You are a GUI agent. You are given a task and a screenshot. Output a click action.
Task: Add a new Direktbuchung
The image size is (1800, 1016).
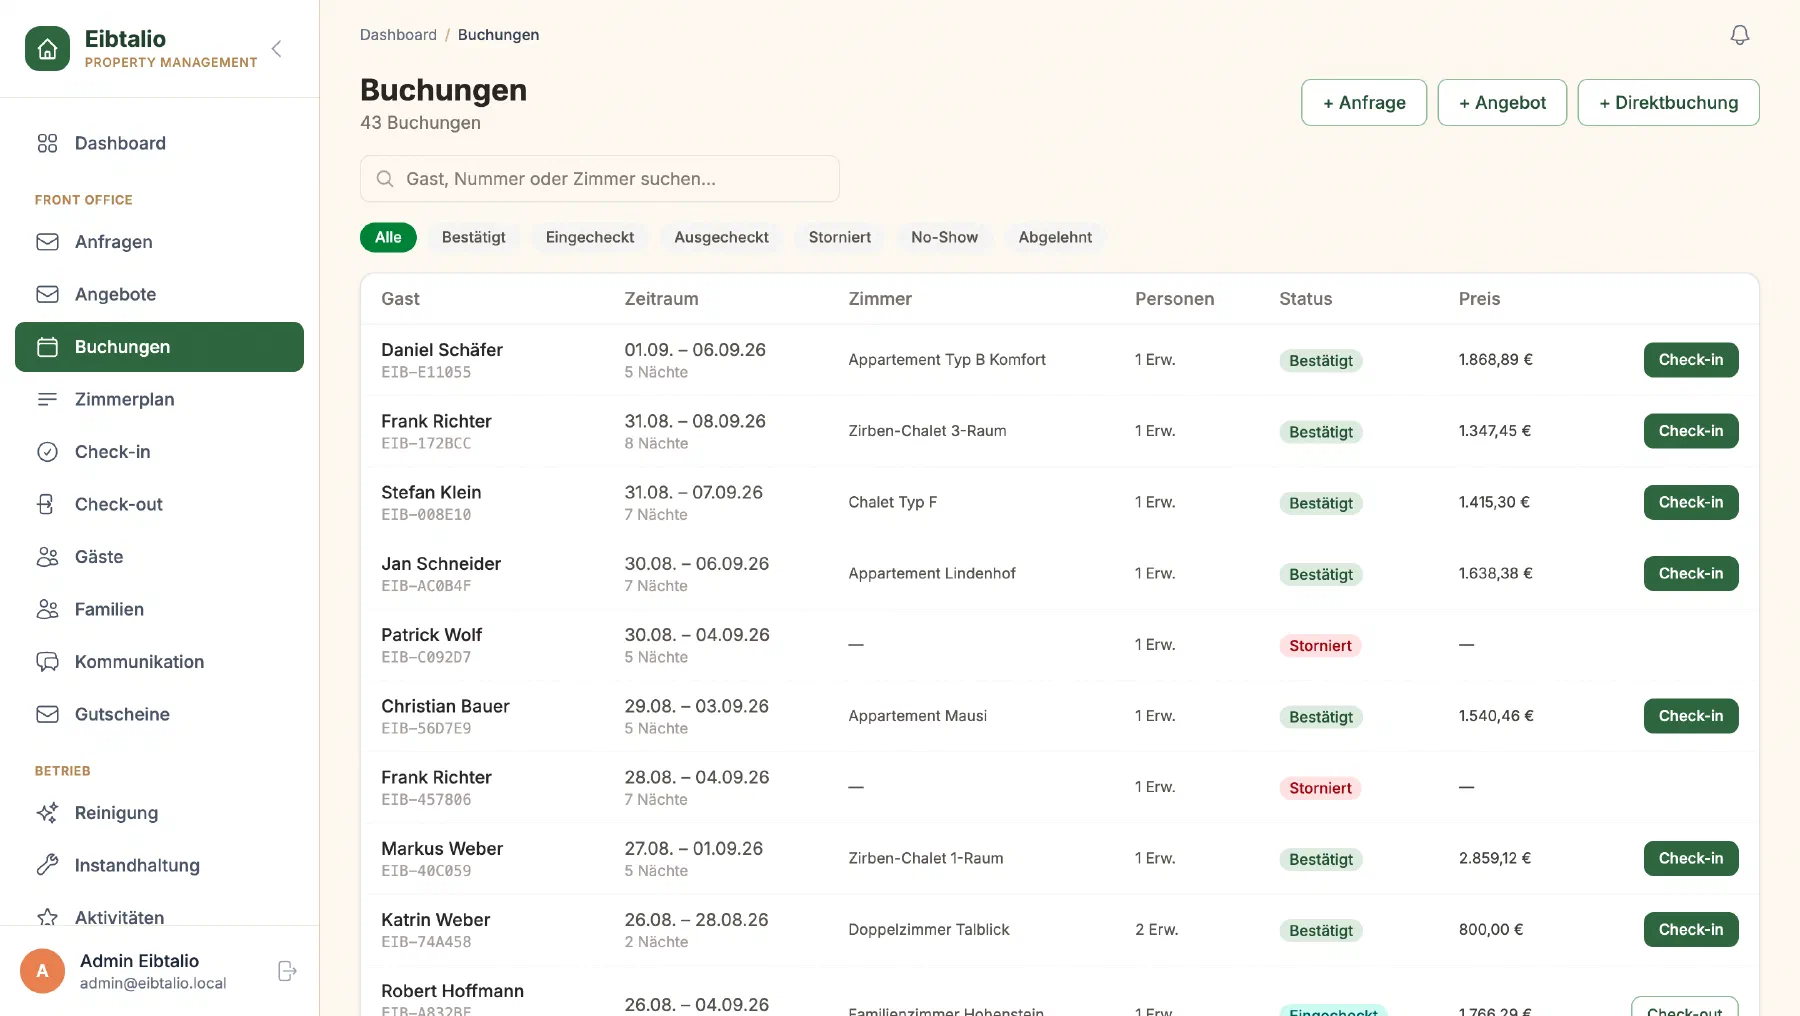(x=1668, y=103)
